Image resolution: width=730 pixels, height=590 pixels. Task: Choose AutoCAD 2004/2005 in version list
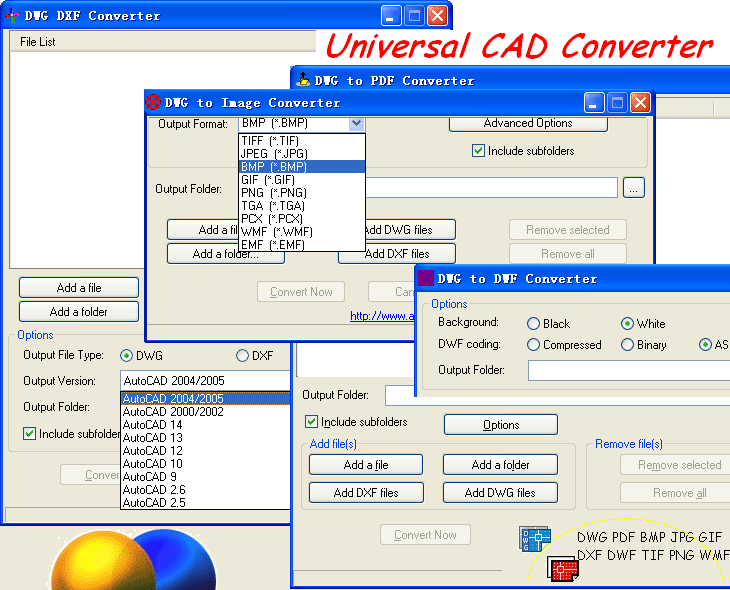pos(205,399)
